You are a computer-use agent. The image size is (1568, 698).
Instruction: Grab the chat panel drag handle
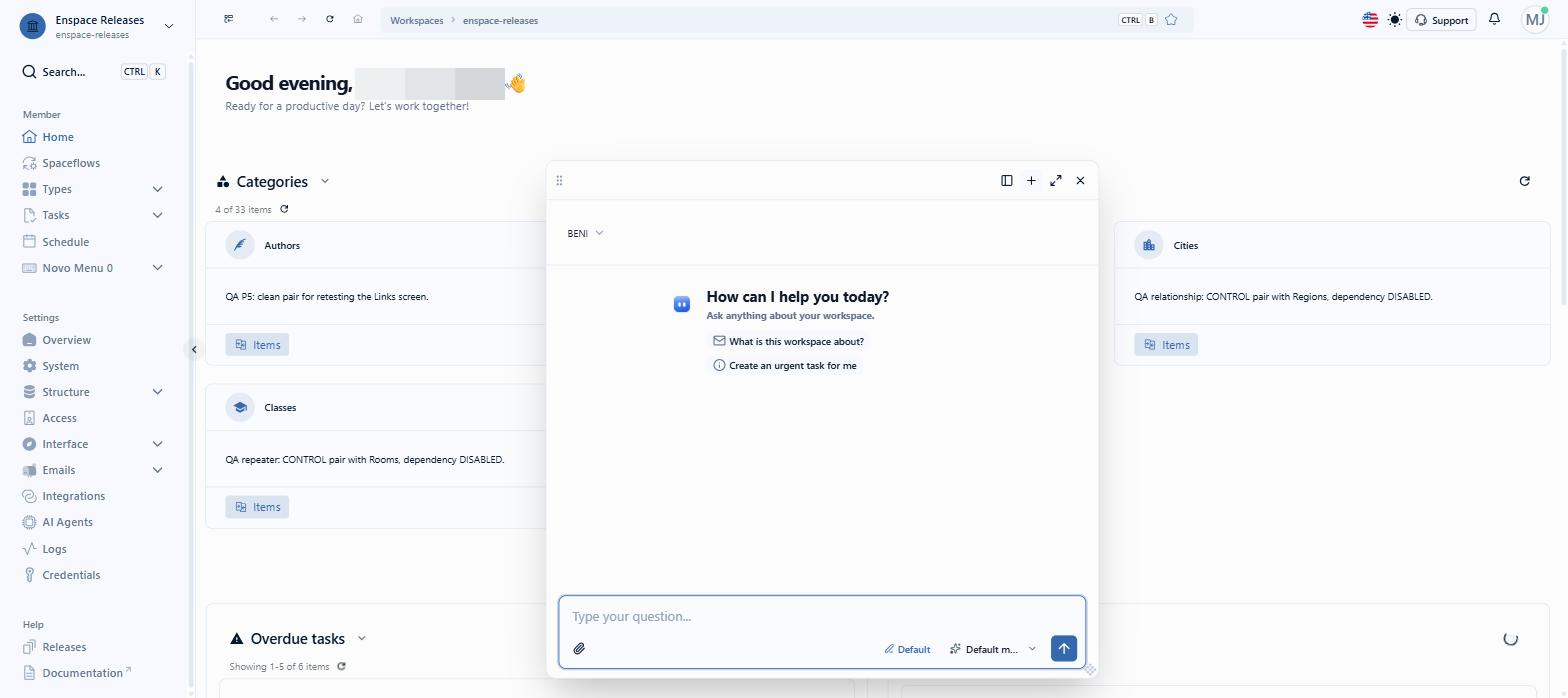(560, 181)
